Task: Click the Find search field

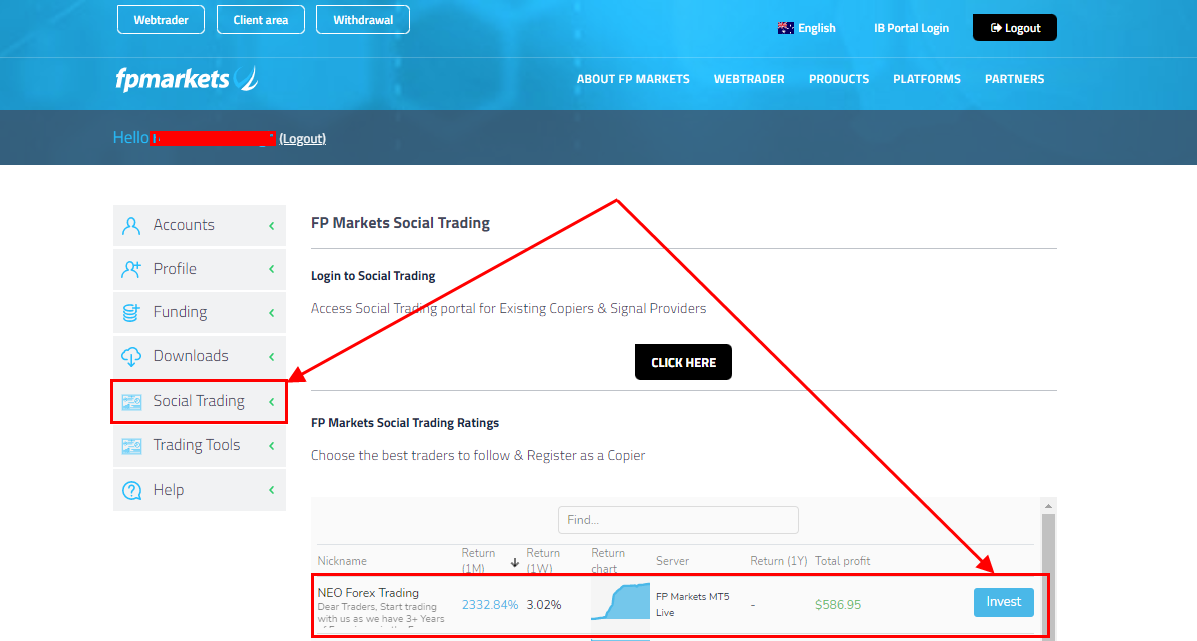Action: [678, 520]
